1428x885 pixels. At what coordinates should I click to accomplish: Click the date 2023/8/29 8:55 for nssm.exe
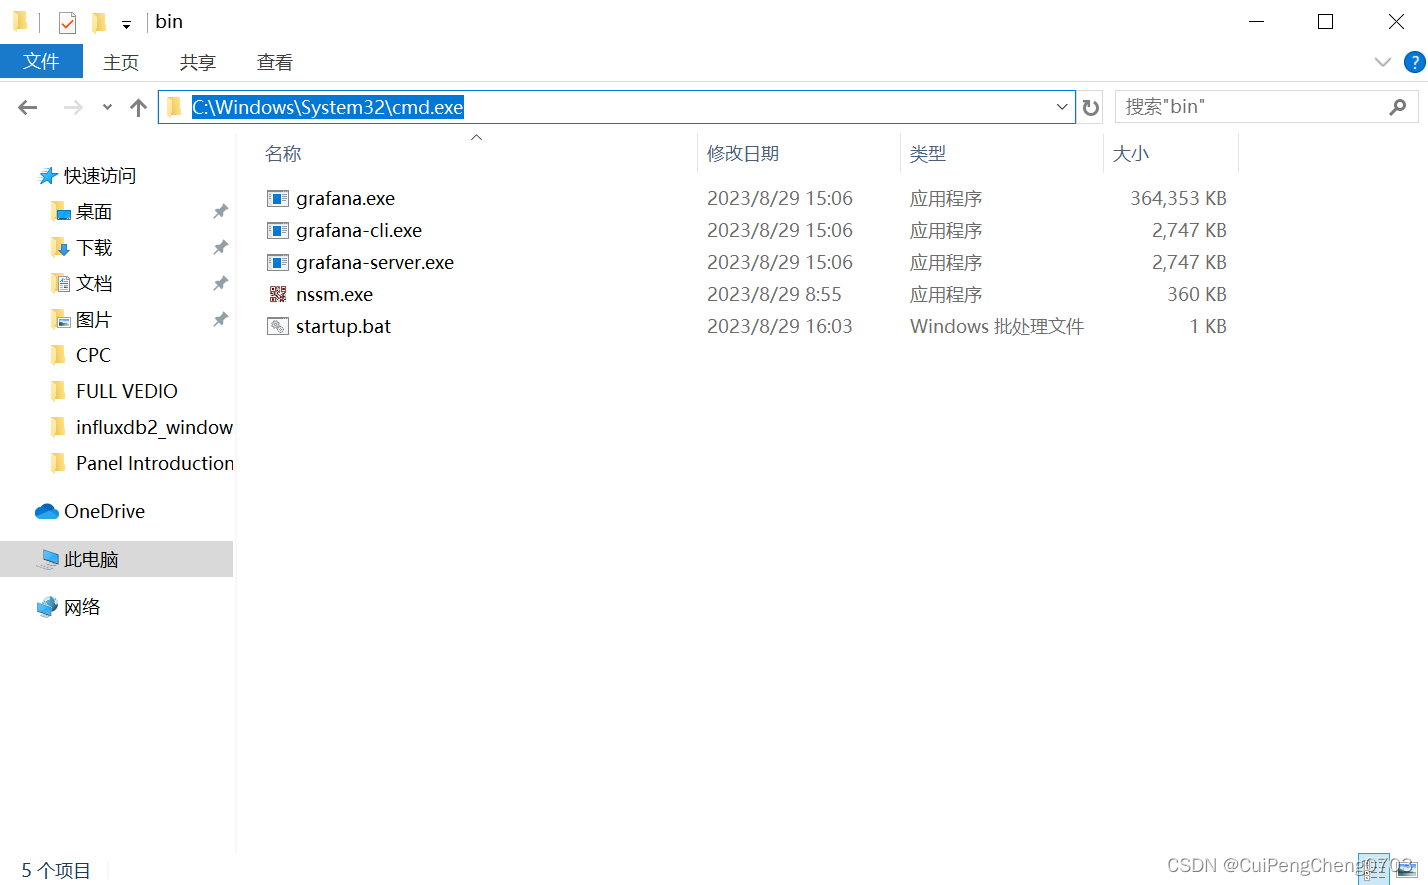tap(774, 295)
